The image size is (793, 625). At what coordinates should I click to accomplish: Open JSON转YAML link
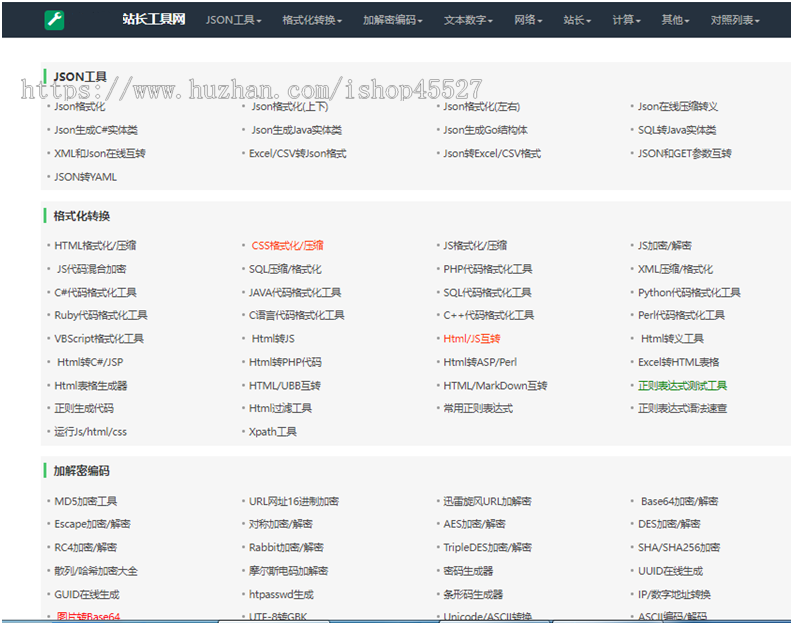[x=85, y=177]
